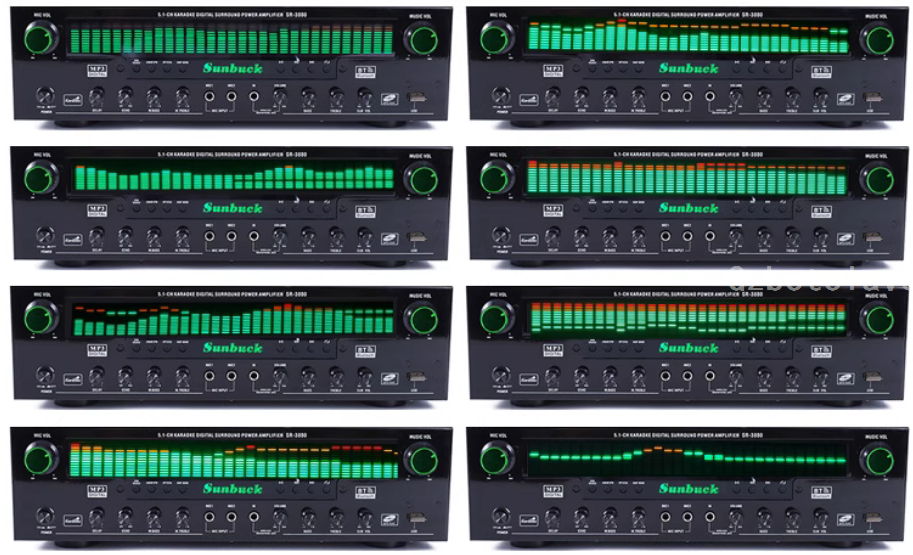Screen dimensions: 913x555
Task: Switch the POWER control on the second-row left amplifier
Action: [x=45, y=235]
